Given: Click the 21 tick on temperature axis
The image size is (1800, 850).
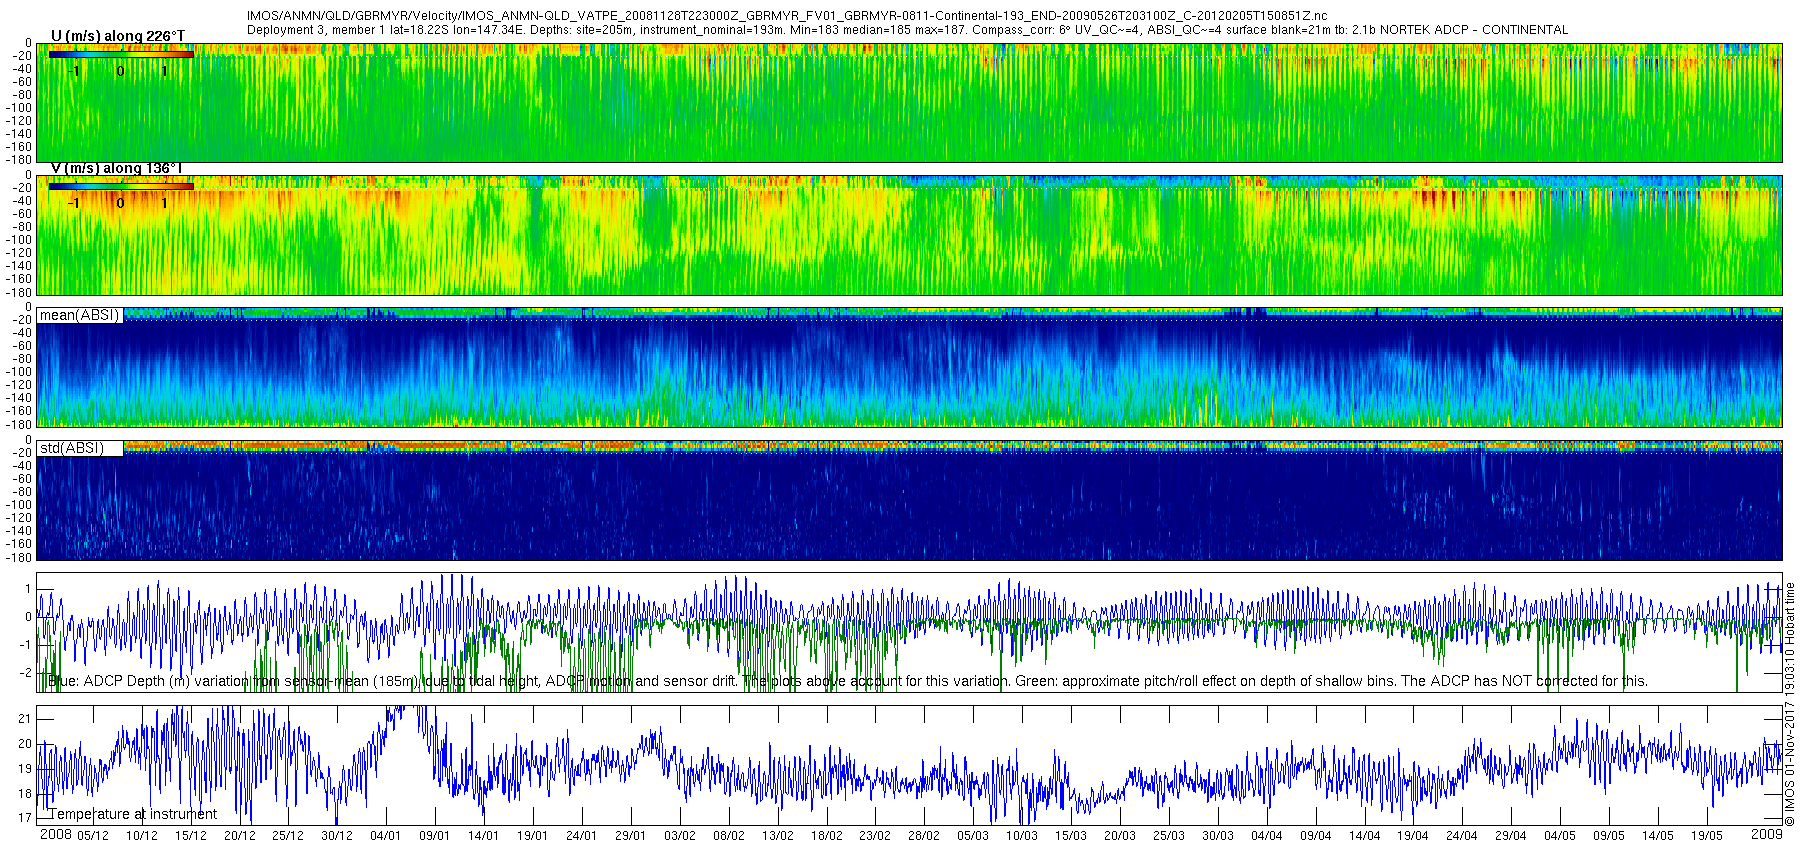Looking at the screenshot, I should click(x=25, y=719).
